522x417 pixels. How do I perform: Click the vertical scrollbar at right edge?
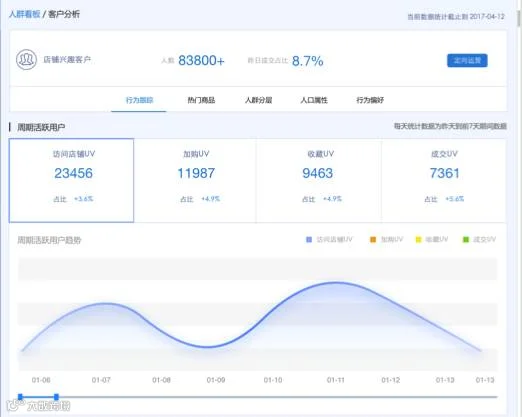[519, 18]
